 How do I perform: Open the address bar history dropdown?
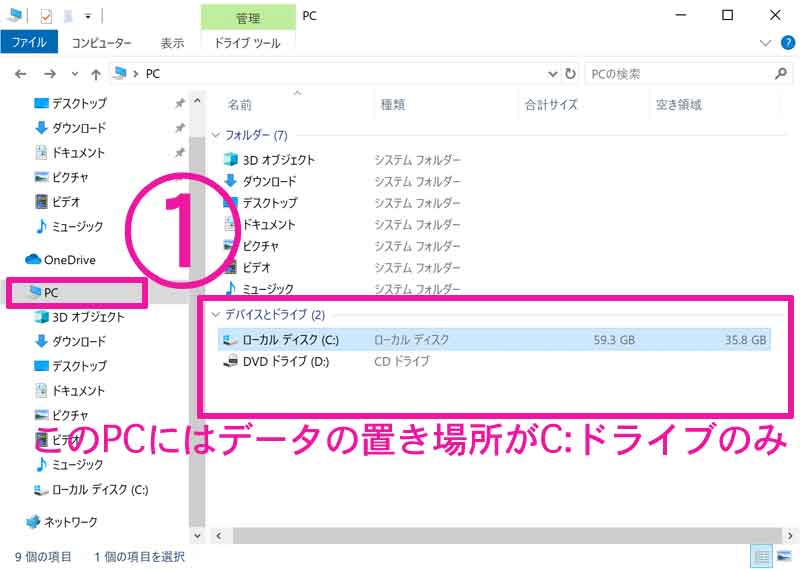(552, 74)
